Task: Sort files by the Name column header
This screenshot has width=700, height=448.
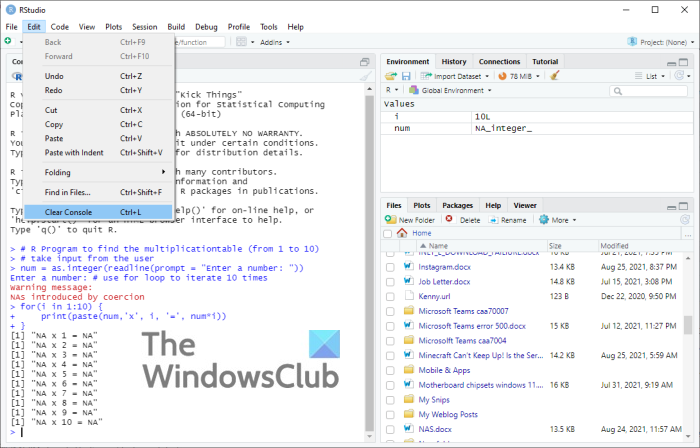Action: pos(481,245)
